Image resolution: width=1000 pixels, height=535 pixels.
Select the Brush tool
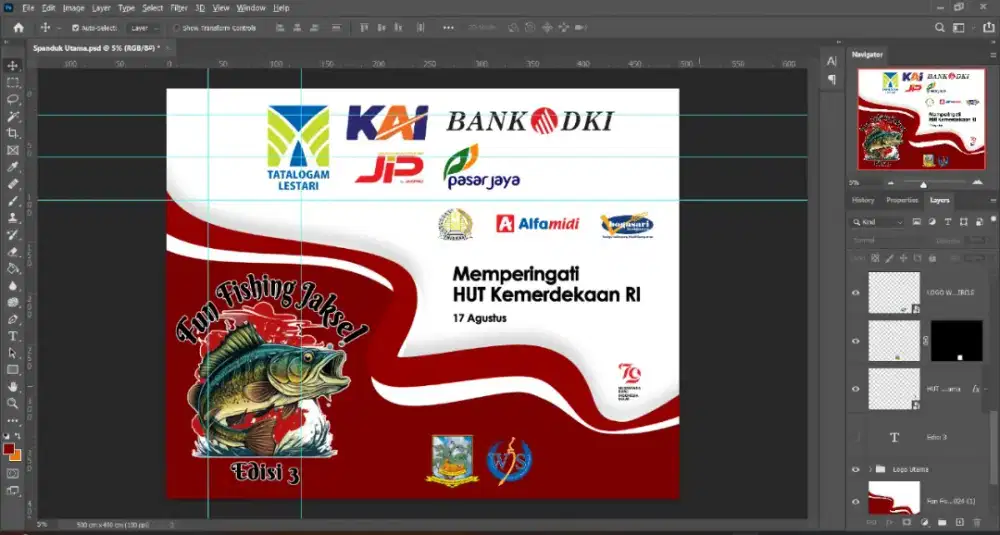click(x=12, y=201)
